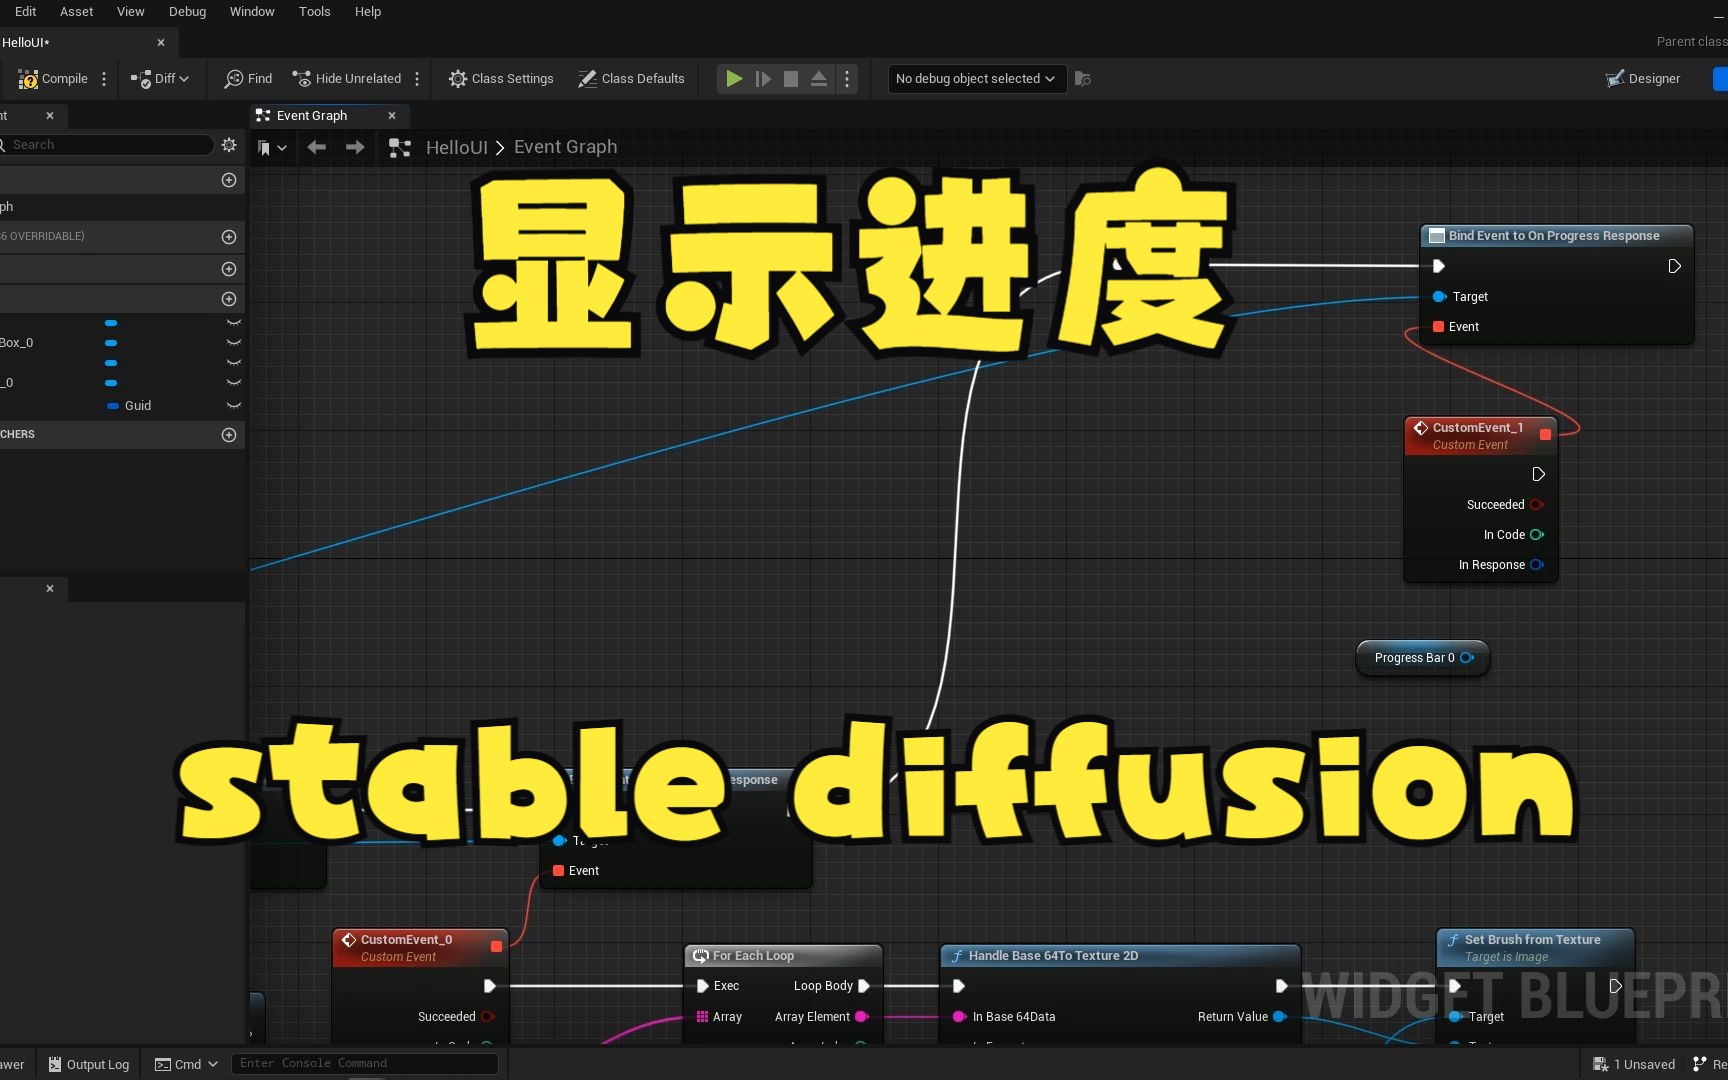Open Hide Unrelated options dots
Screen dimensions: 1728x1080
(417, 79)
